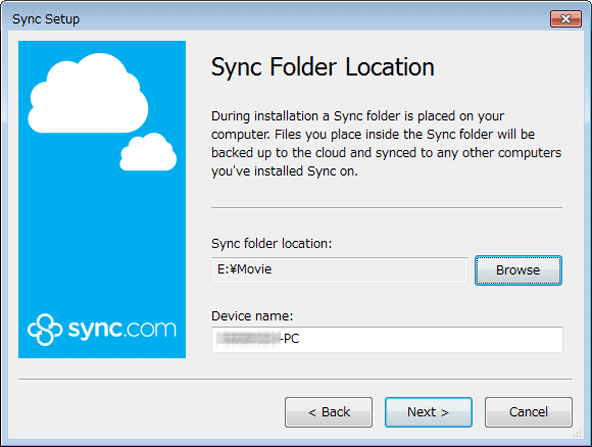This screenshot has height=447, width=592.
Task: Focus the Device name text field
Action: (x=387, y=339)
